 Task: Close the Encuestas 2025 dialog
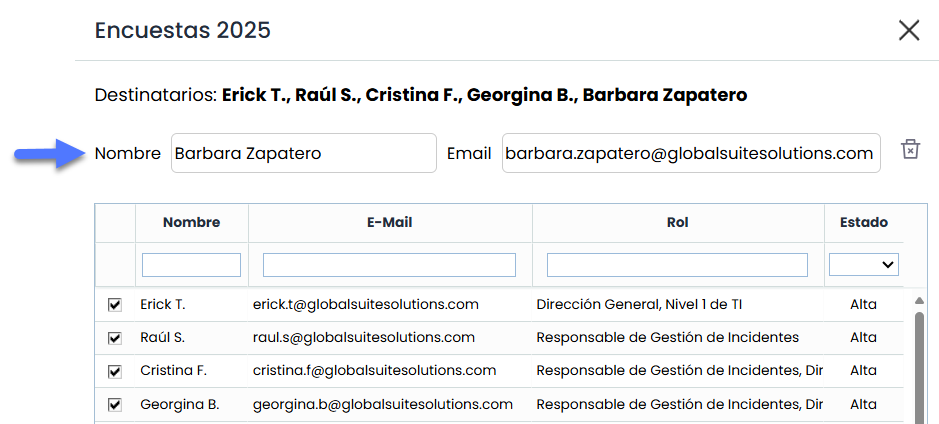coord(908,31)
